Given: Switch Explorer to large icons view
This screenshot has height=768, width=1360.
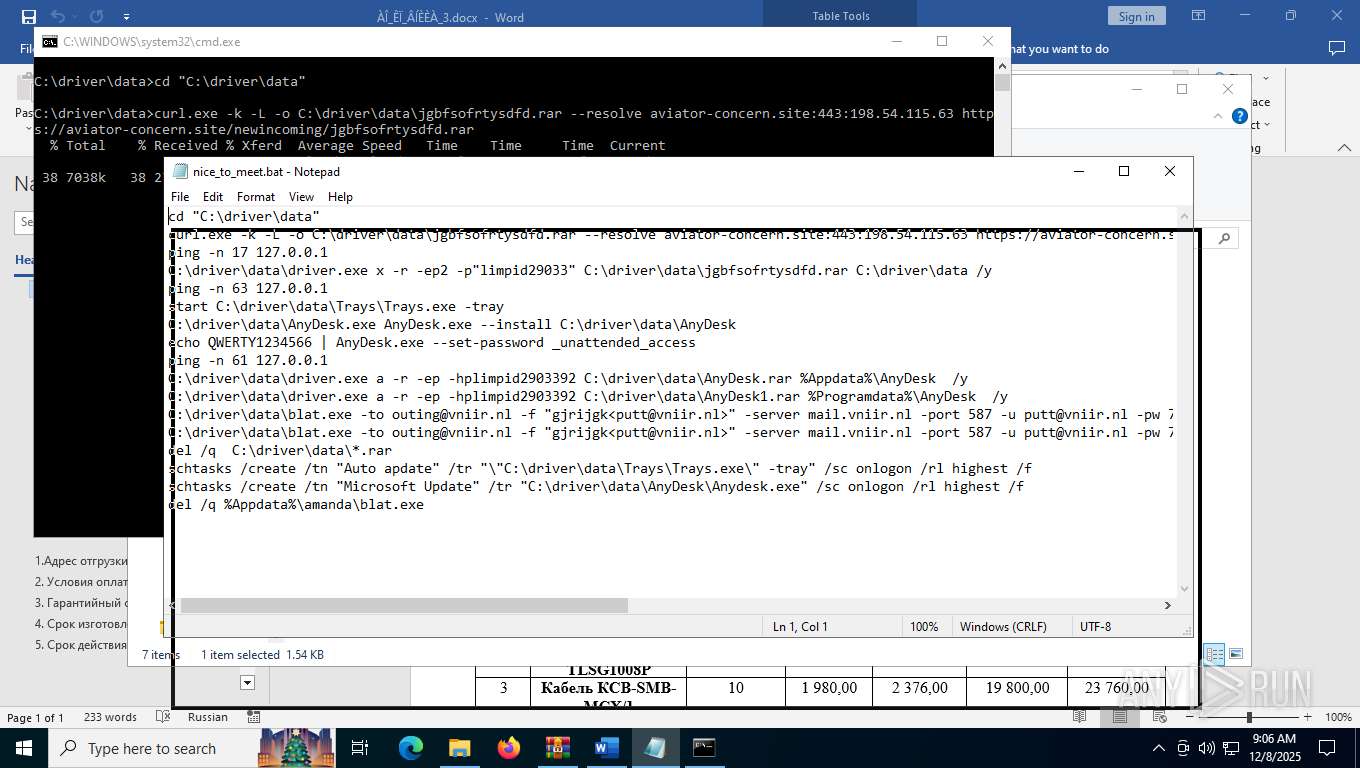Looking at the screenshot, I should click(1236, 654).
